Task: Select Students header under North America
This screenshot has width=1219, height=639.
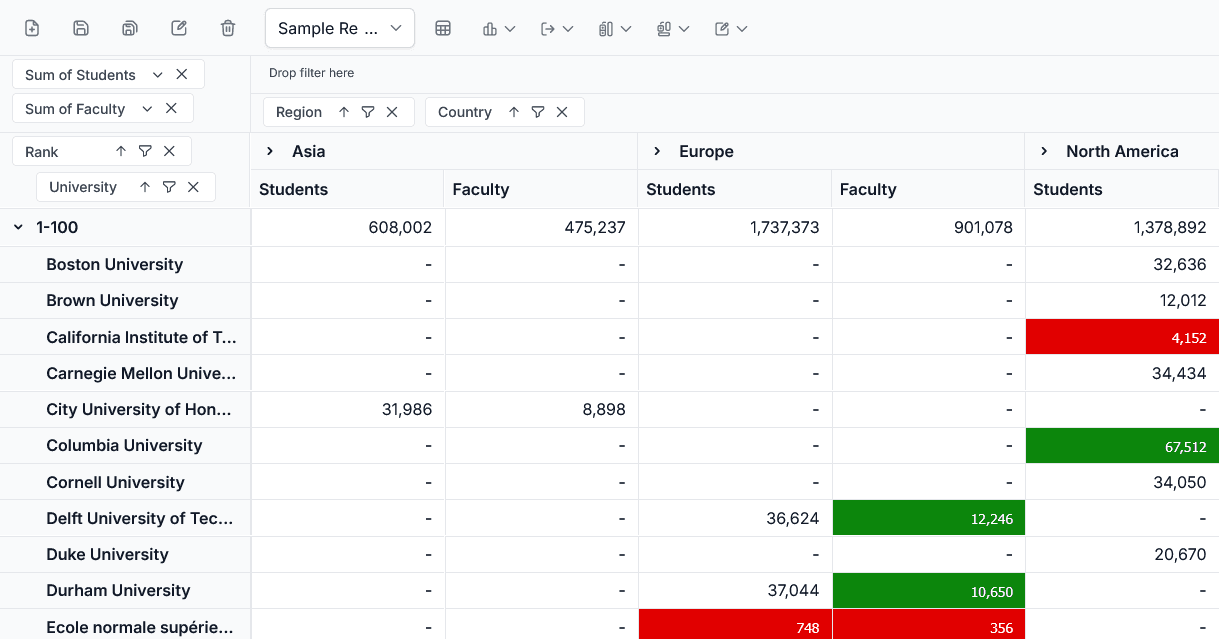Action: click(1122, 189)
